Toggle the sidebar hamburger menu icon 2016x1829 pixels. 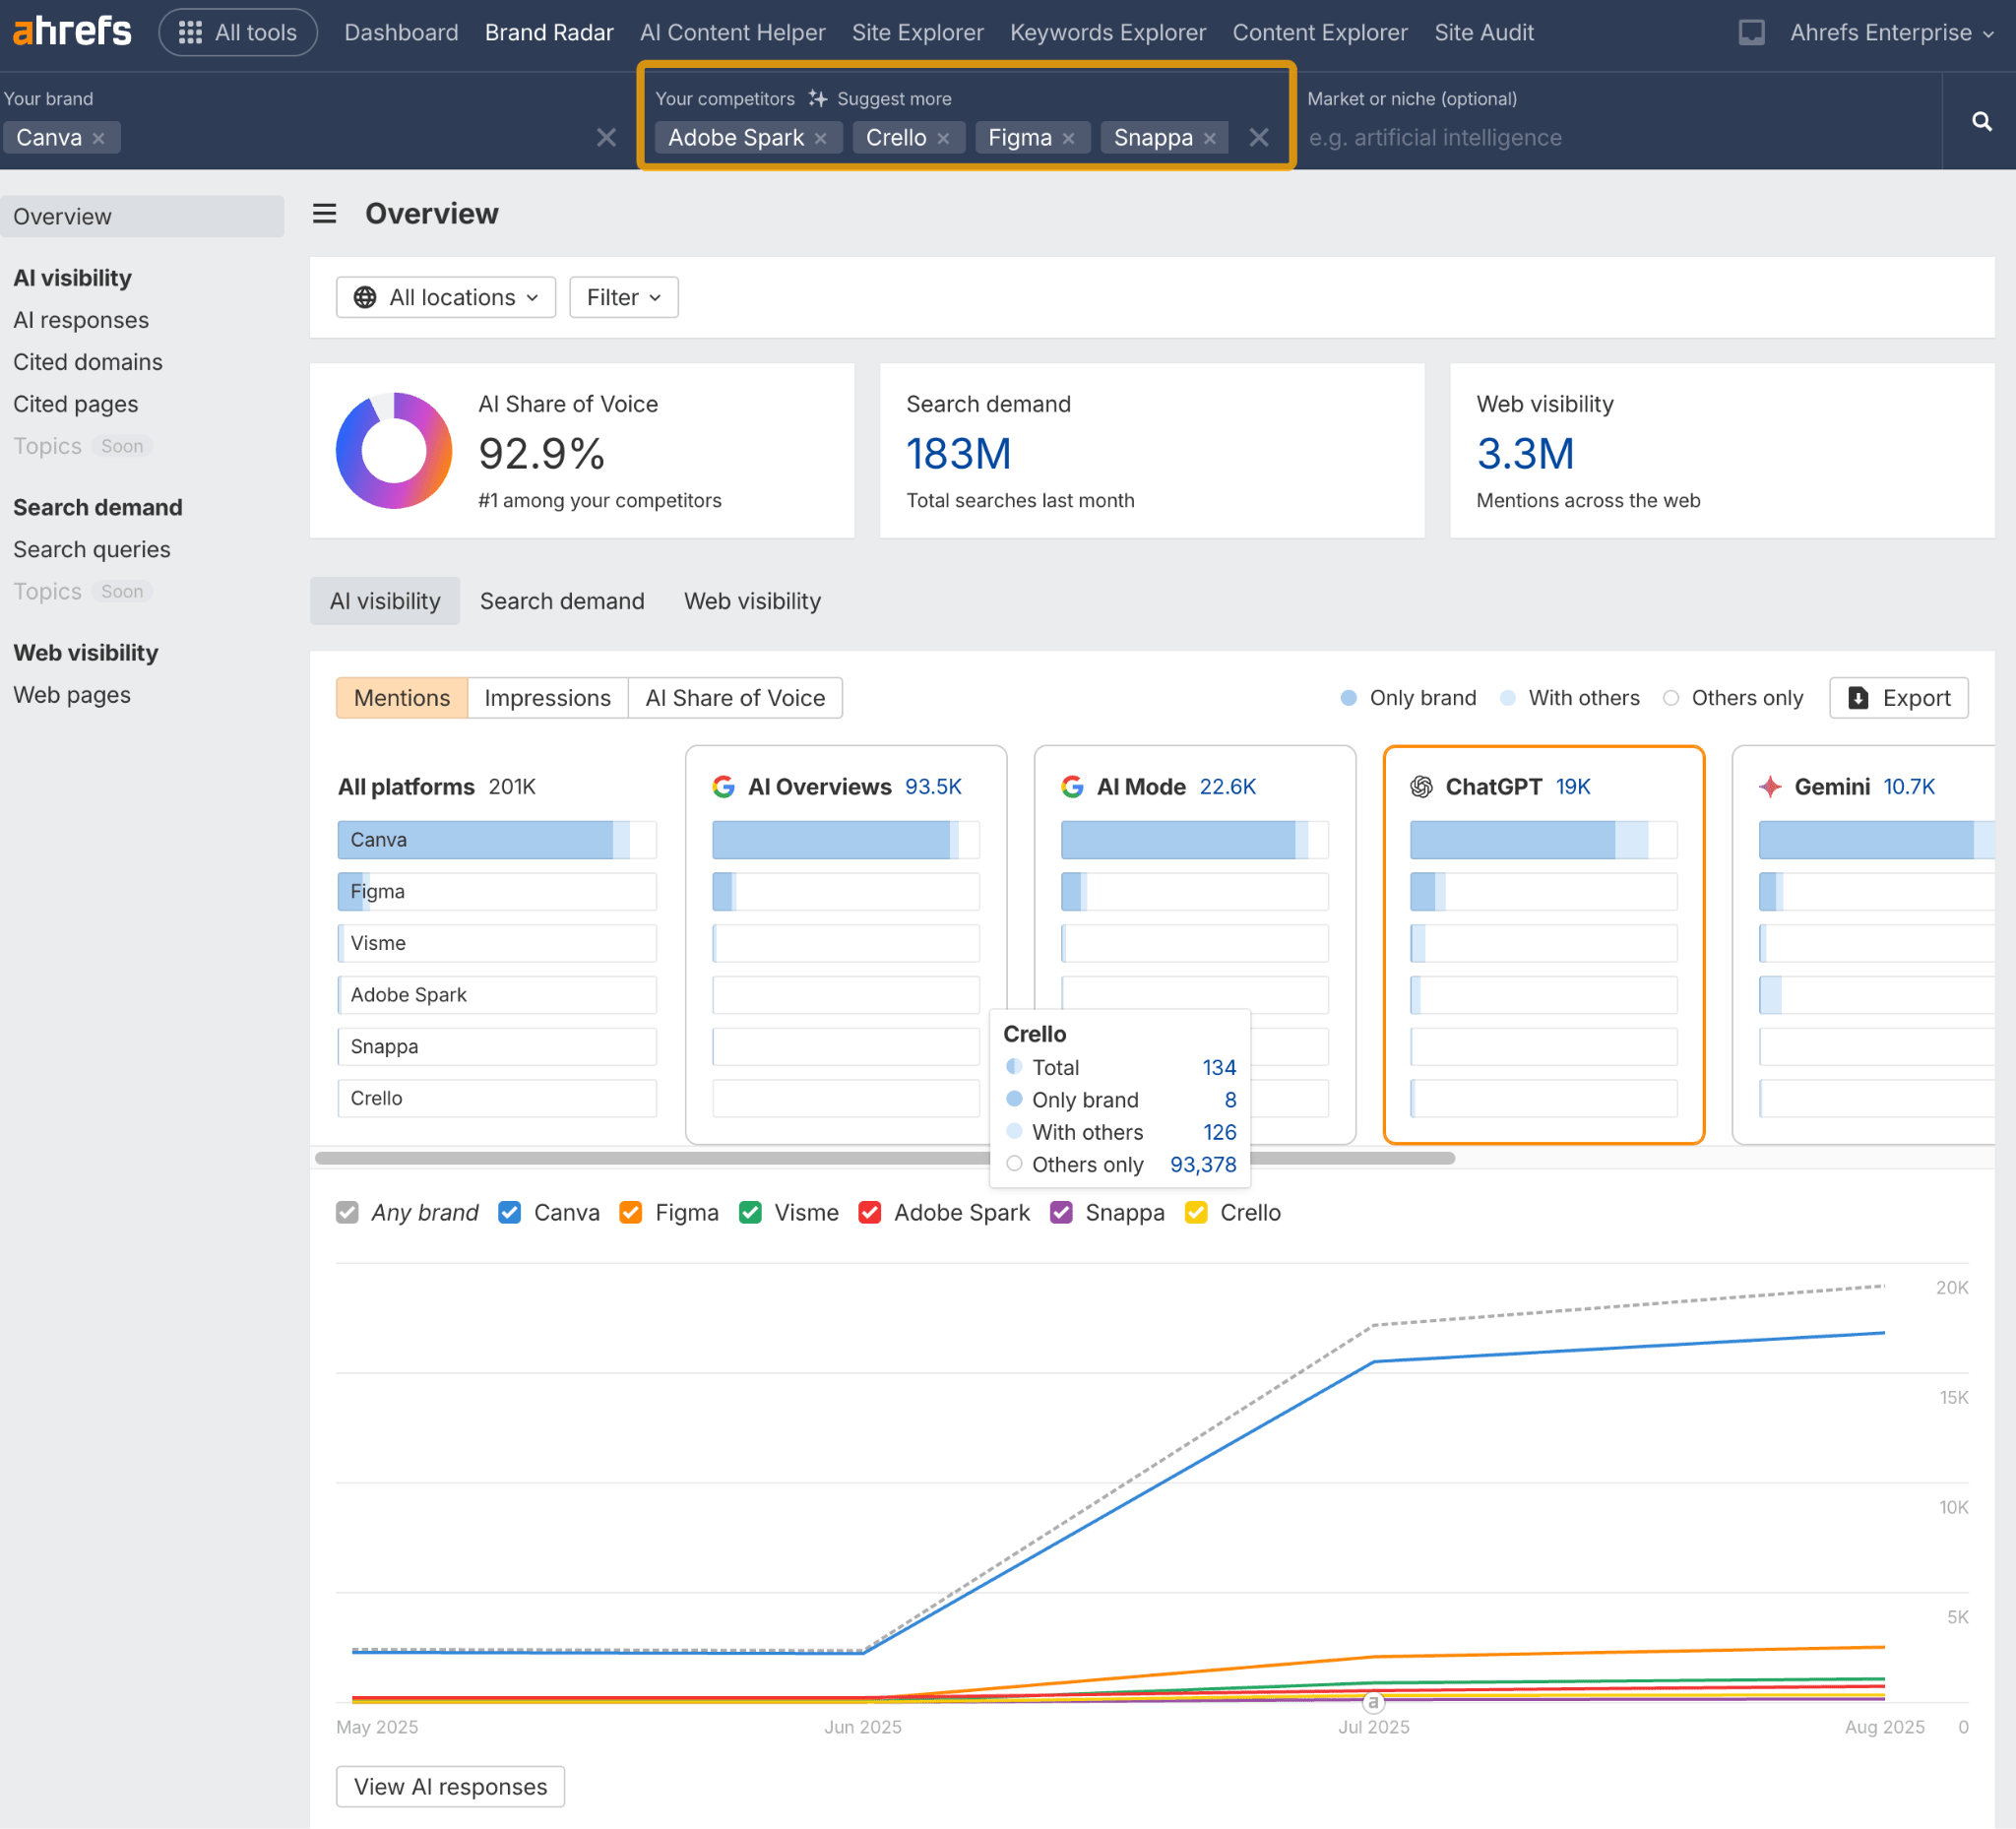324,213
